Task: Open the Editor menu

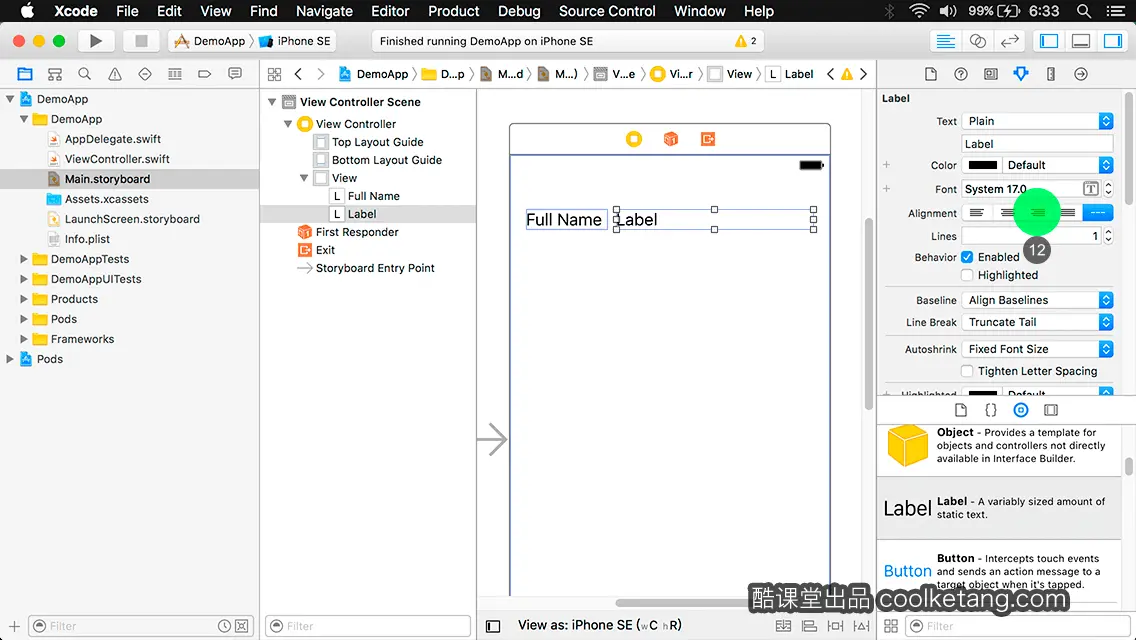Action: point(390,11)
